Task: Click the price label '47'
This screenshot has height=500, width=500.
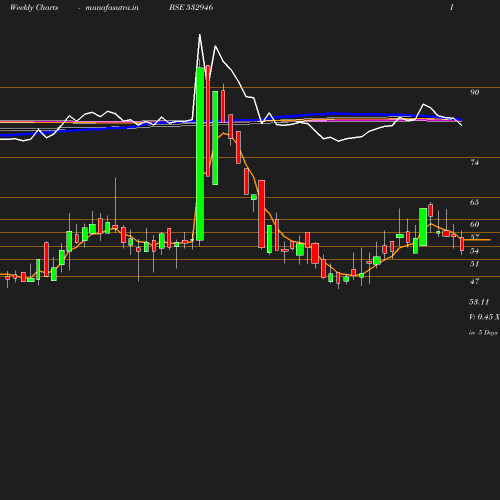Action: [x=474, y=281]
